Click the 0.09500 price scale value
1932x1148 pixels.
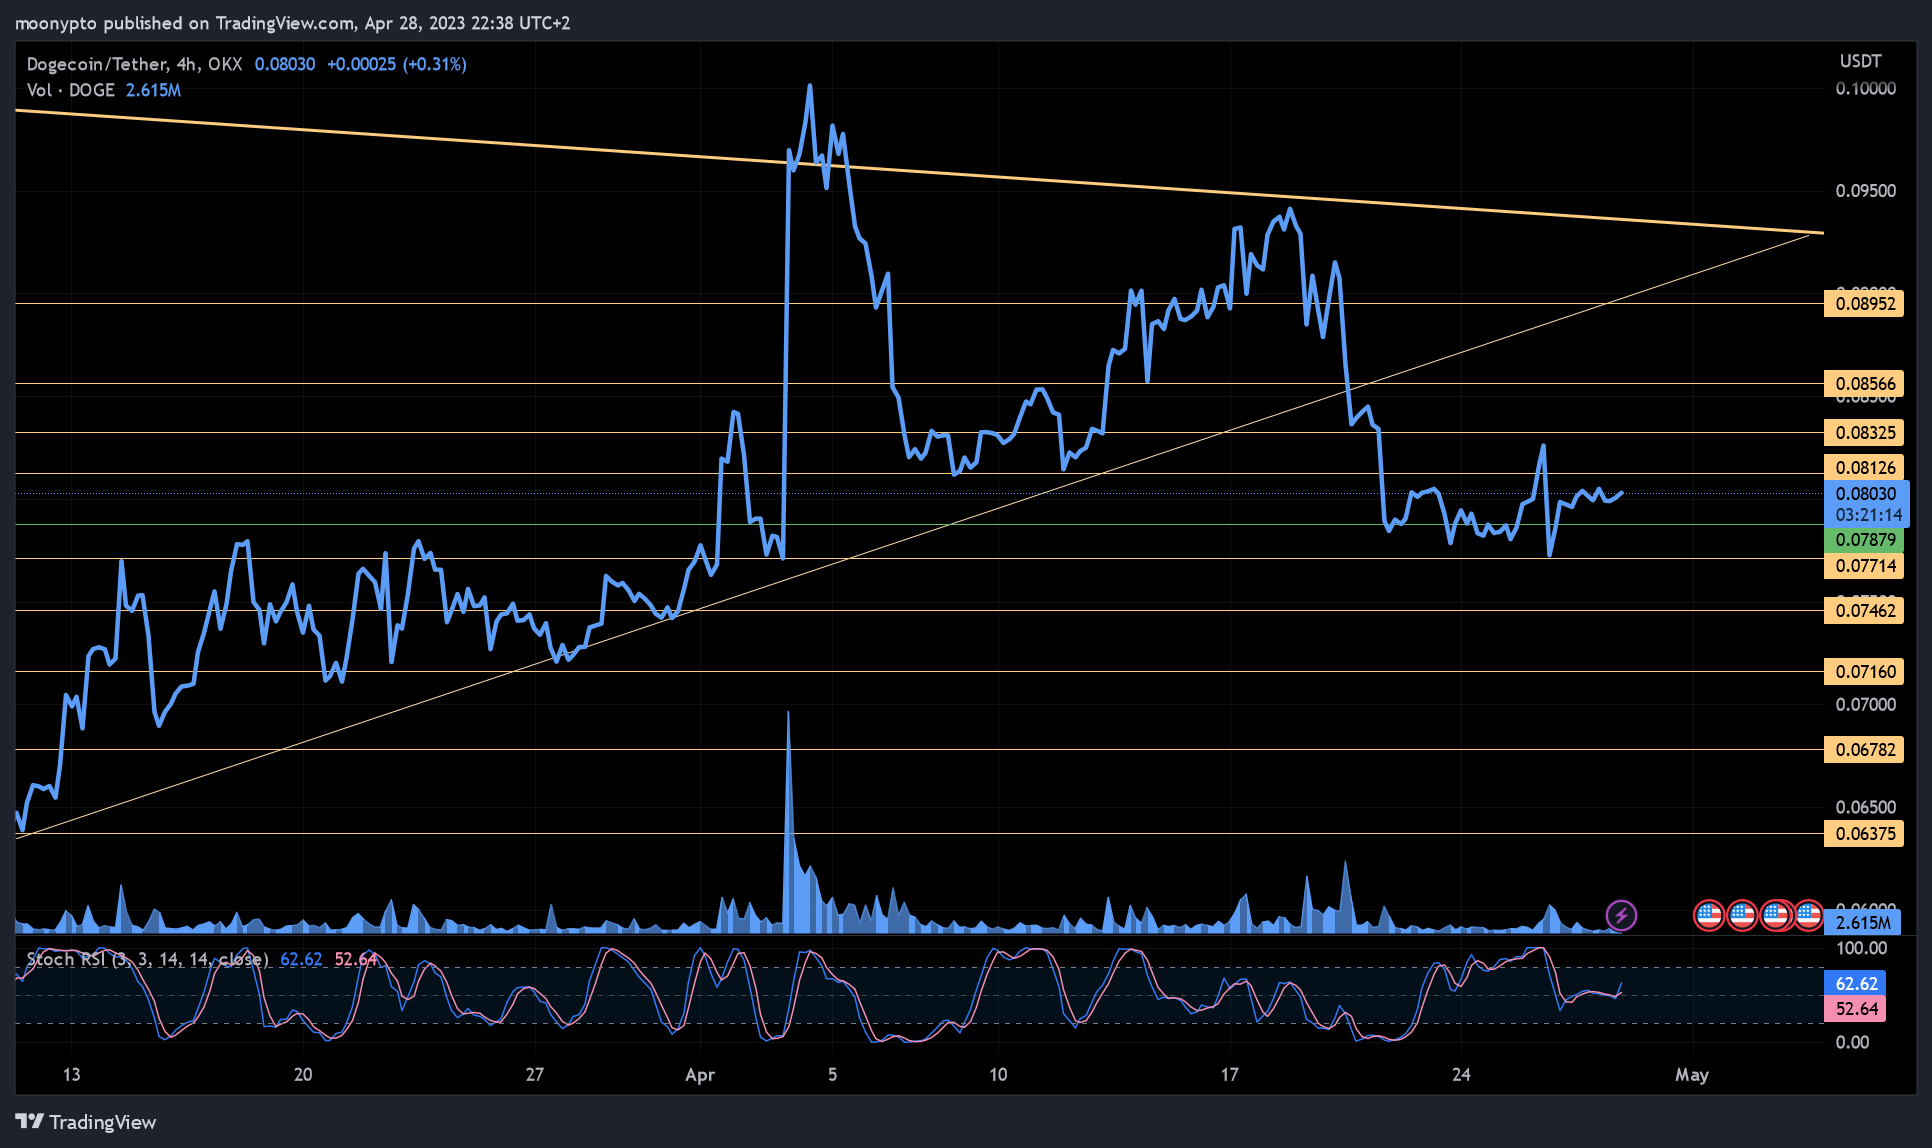point(1865,190)
